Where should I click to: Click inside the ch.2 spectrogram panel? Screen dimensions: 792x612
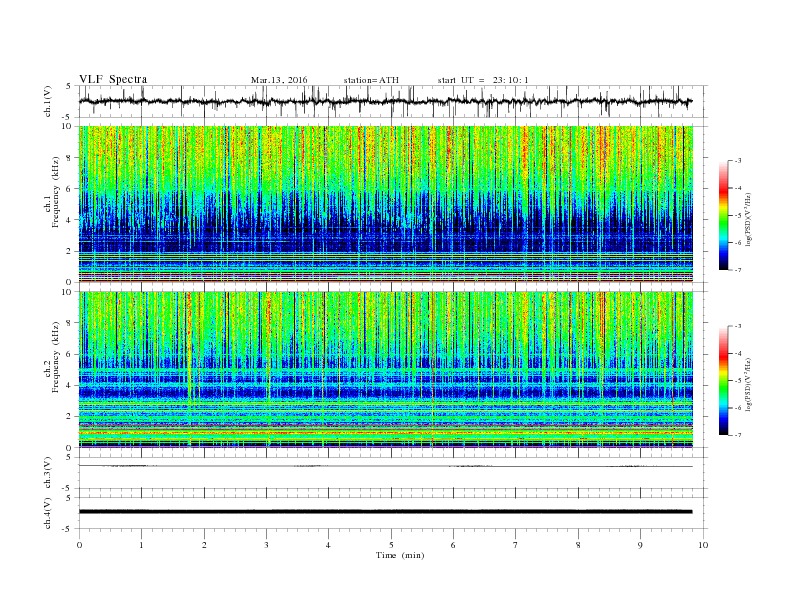385,370
